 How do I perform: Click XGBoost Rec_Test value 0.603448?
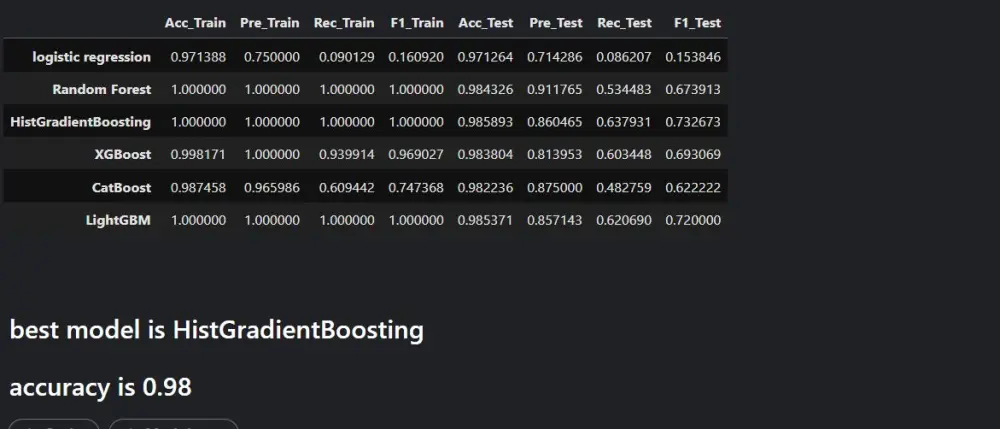(624, 155)
